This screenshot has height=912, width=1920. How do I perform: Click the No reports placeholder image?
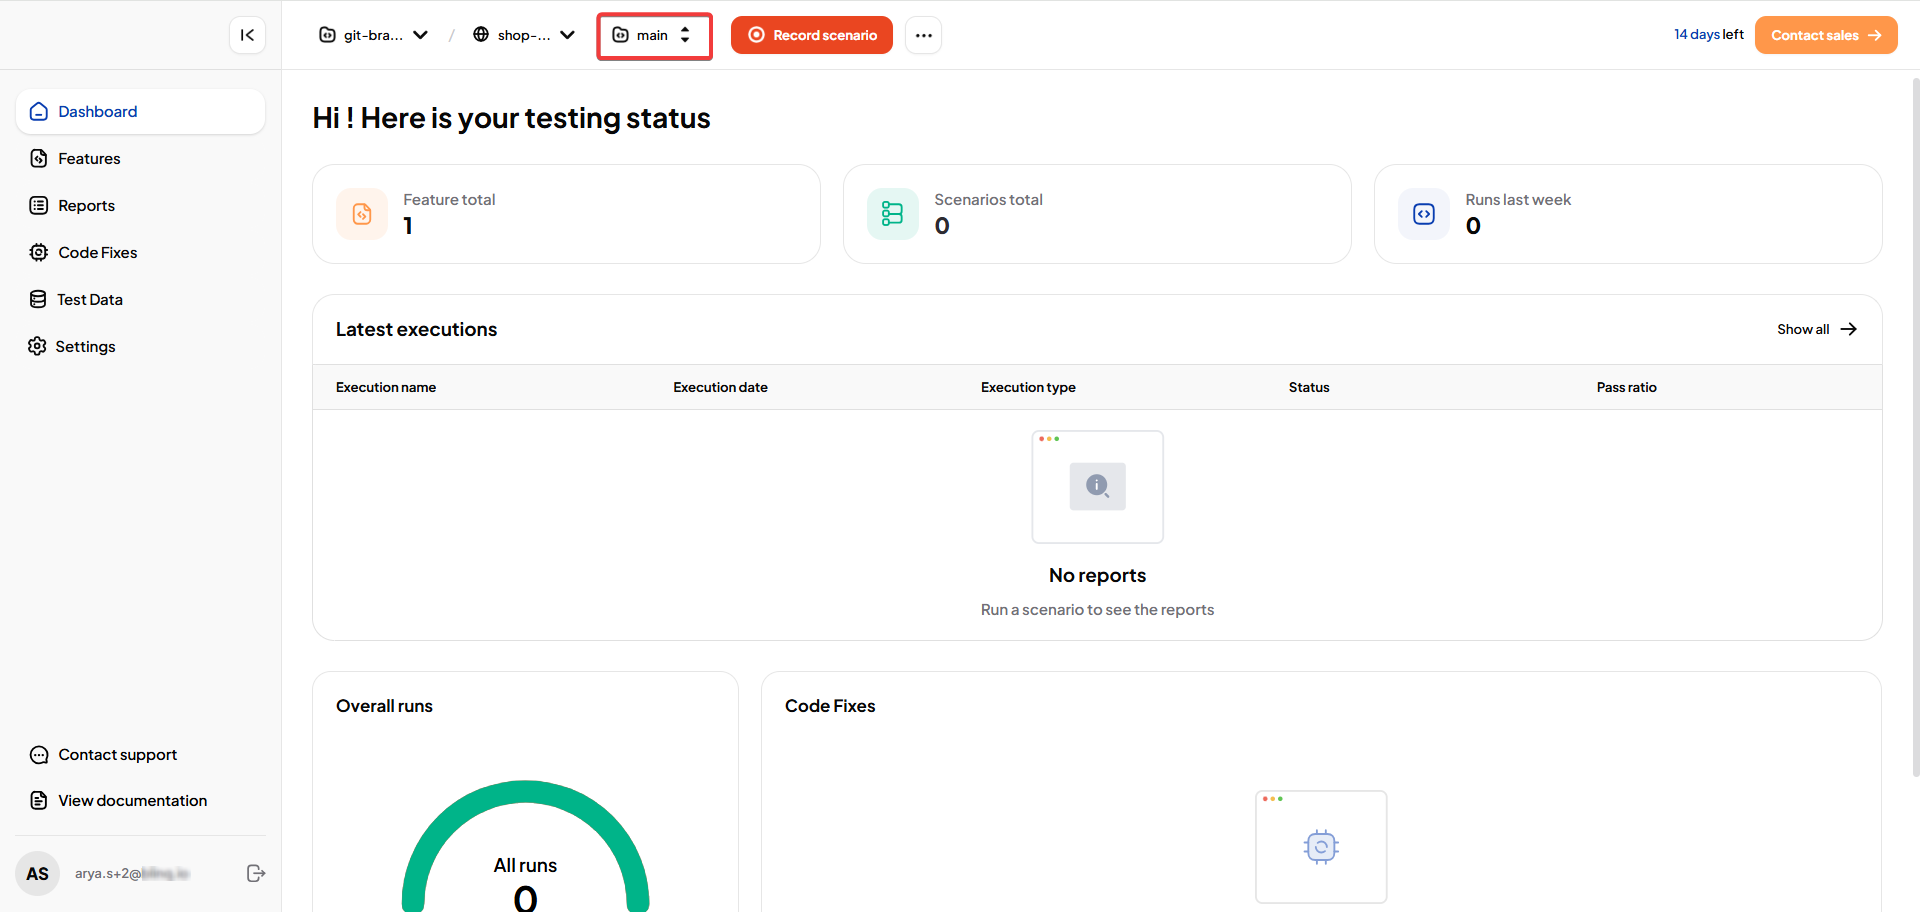tap(1097, 487)
